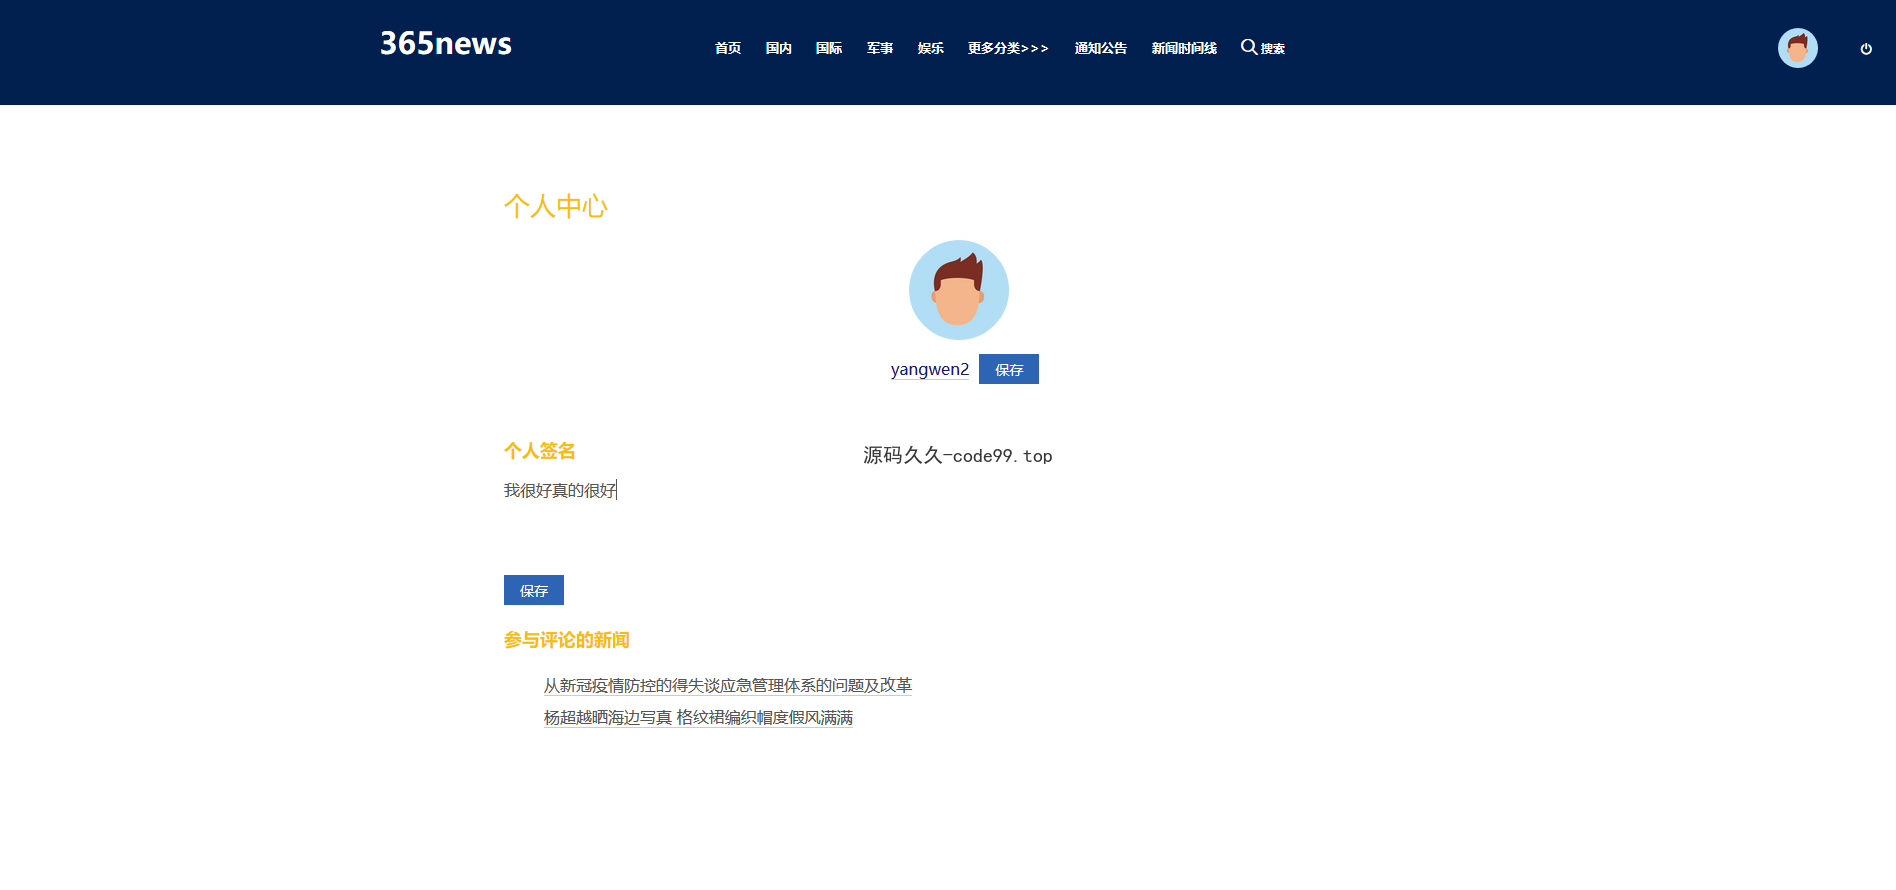
Task: Save the username with 保存 button
Action: pos(1008,369)
